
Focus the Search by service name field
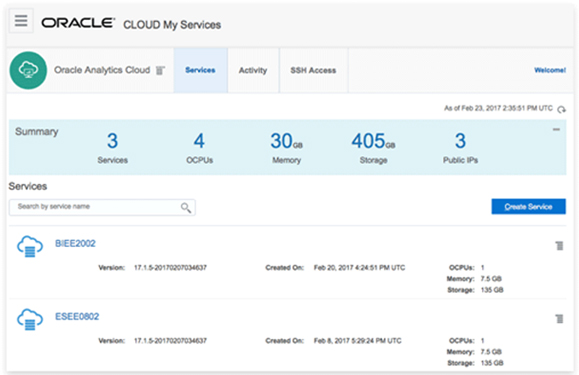click(x=102, y=207)
